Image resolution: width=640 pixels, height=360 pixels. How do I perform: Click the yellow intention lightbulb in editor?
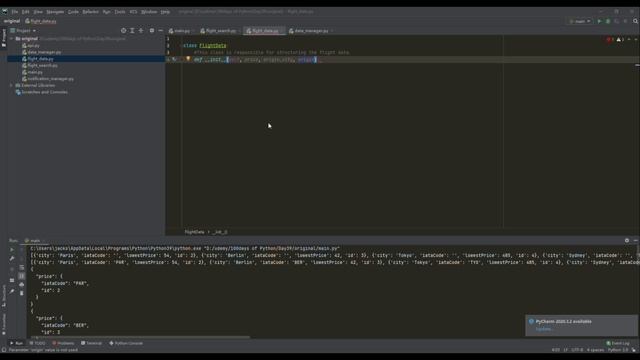pyautogui.click(x=188, y=59)
